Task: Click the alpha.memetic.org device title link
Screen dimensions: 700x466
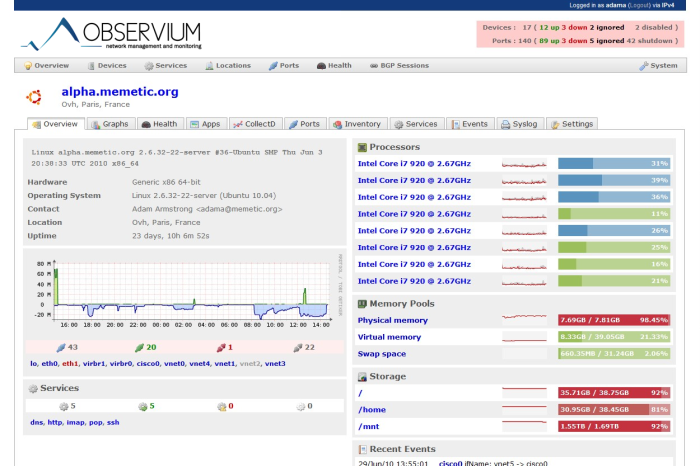Action: (120, 92)
